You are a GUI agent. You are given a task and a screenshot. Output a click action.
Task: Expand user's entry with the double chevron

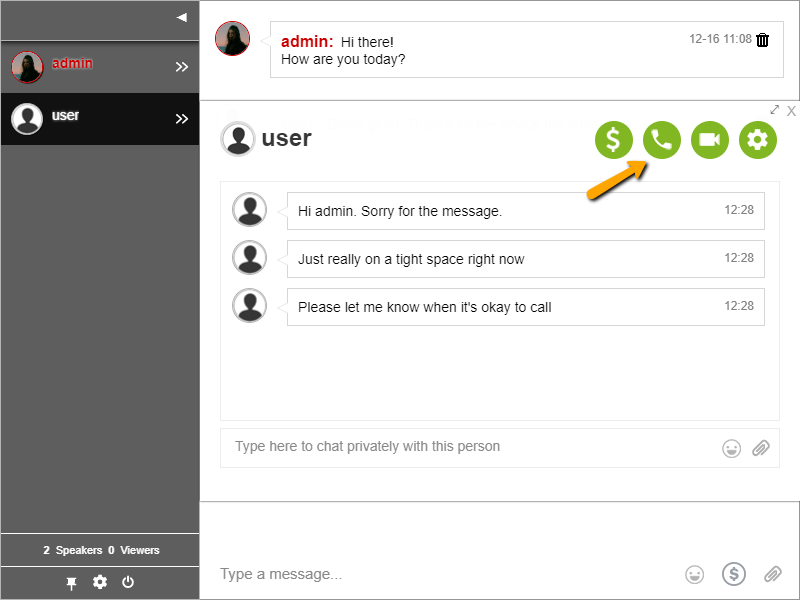pyautogui.click(x=182, y=118)
